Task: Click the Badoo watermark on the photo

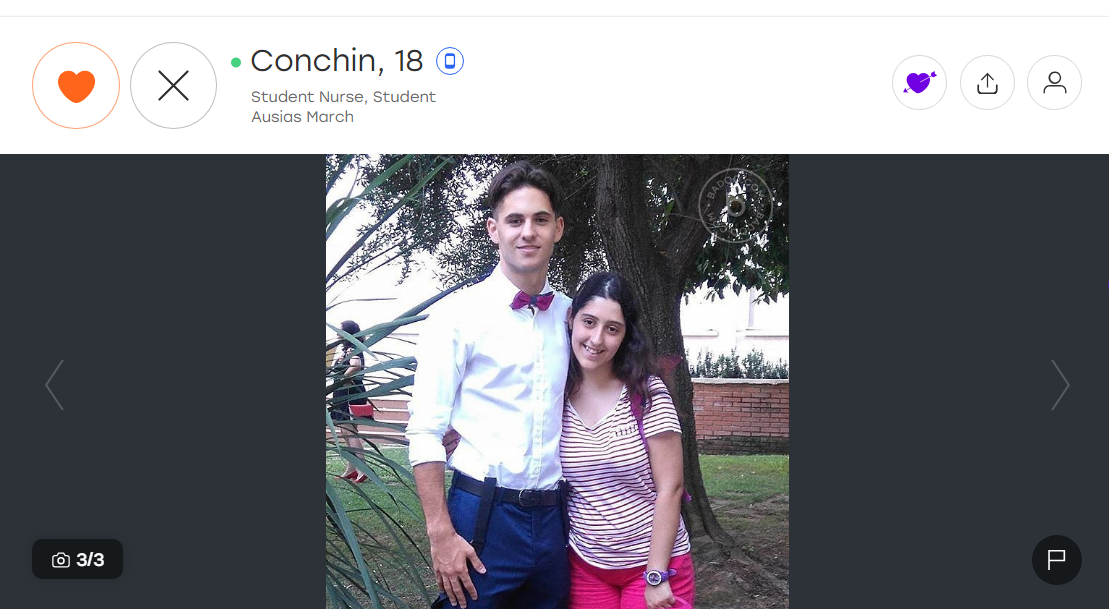Action: (x=736, y=206)
